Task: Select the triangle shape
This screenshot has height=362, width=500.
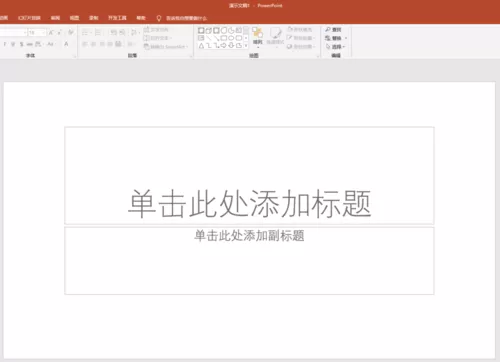Action: 201,46
